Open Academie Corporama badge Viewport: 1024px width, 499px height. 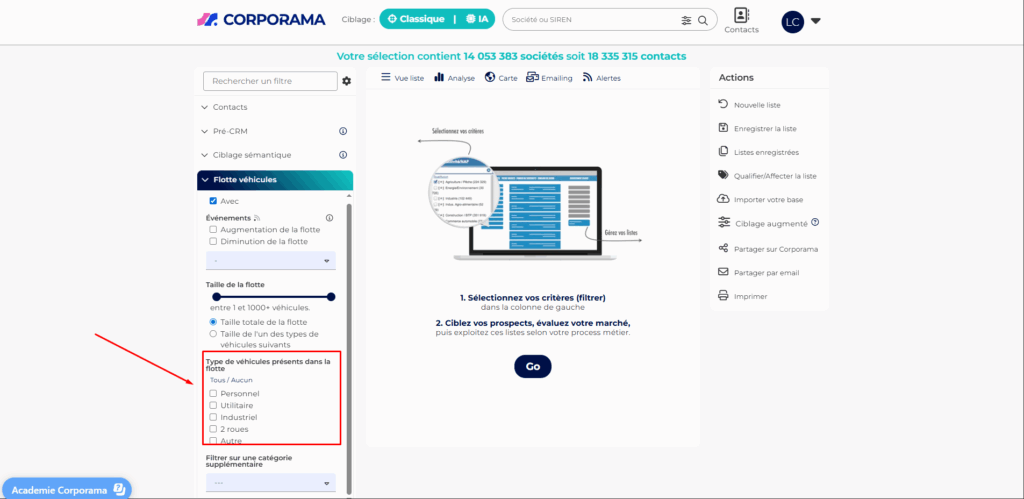[66, 488]
